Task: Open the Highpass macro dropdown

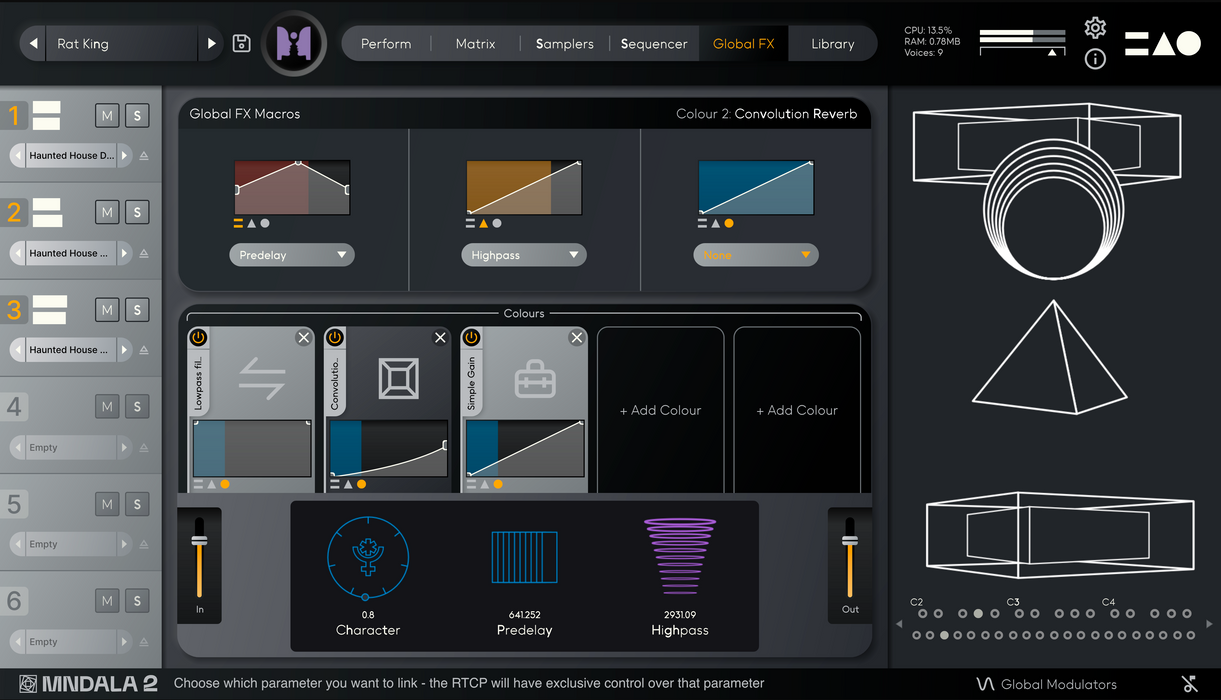Action: (x=523, y=255)
